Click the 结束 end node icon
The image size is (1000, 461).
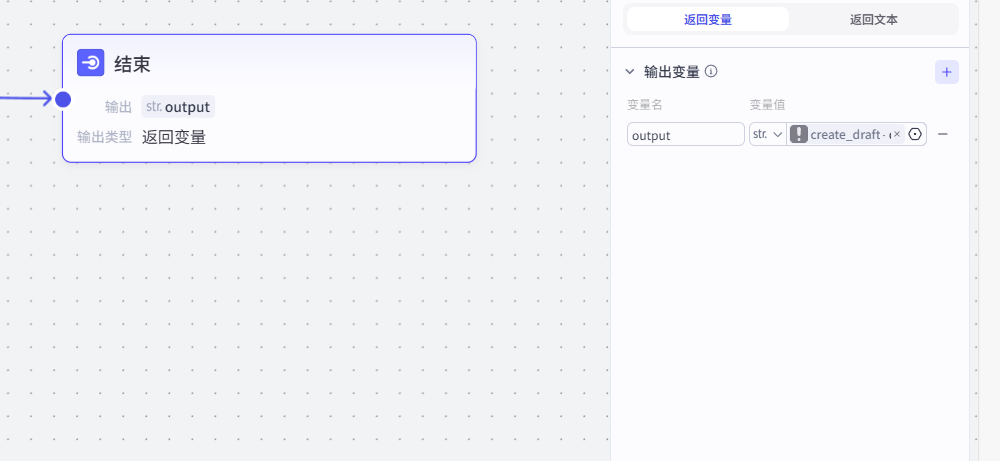pyautogui.click(x=91, y=63)
